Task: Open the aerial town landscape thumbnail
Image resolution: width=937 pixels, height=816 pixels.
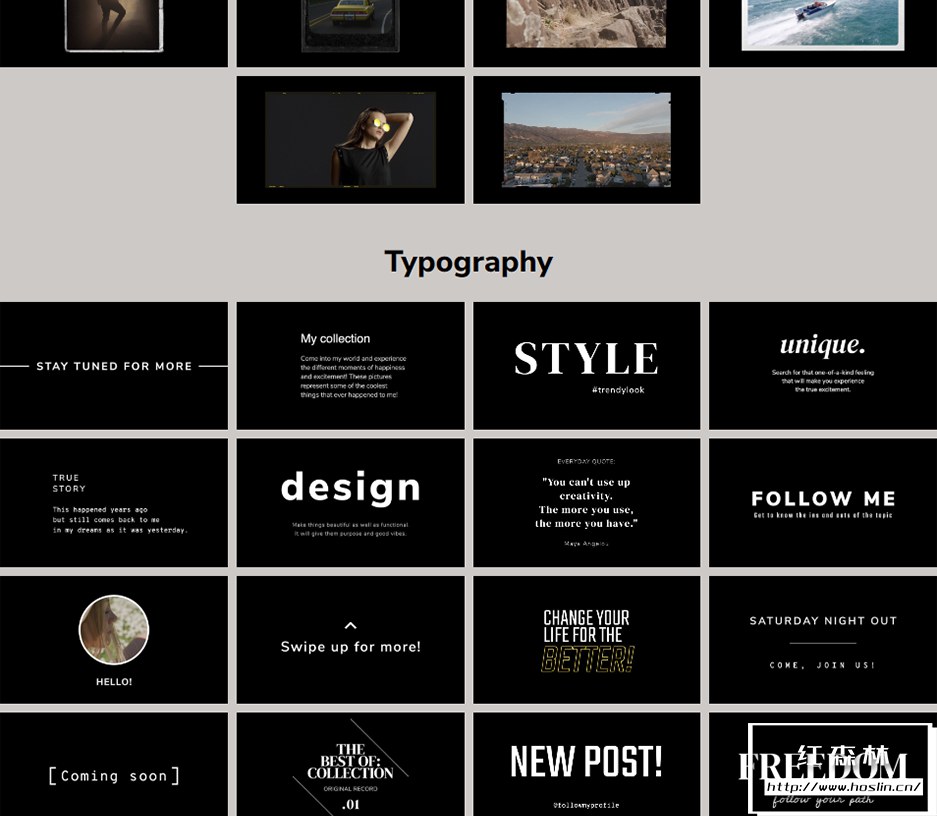Action: [x=586, y=140]
